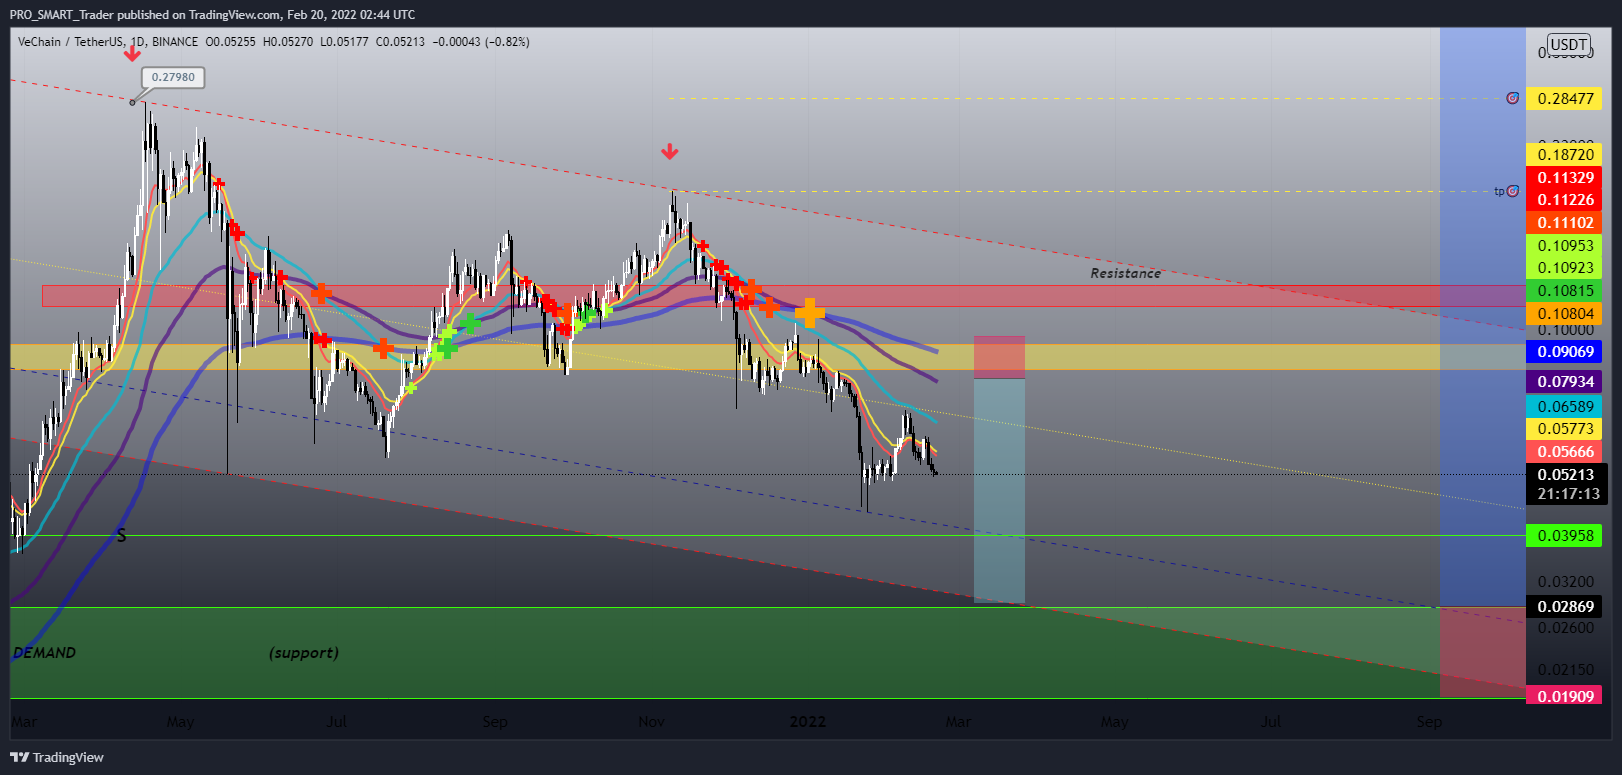The image size is (1622, 775).
Task: Click the red 0.11329 price label
Action: tap(1564, 178)
